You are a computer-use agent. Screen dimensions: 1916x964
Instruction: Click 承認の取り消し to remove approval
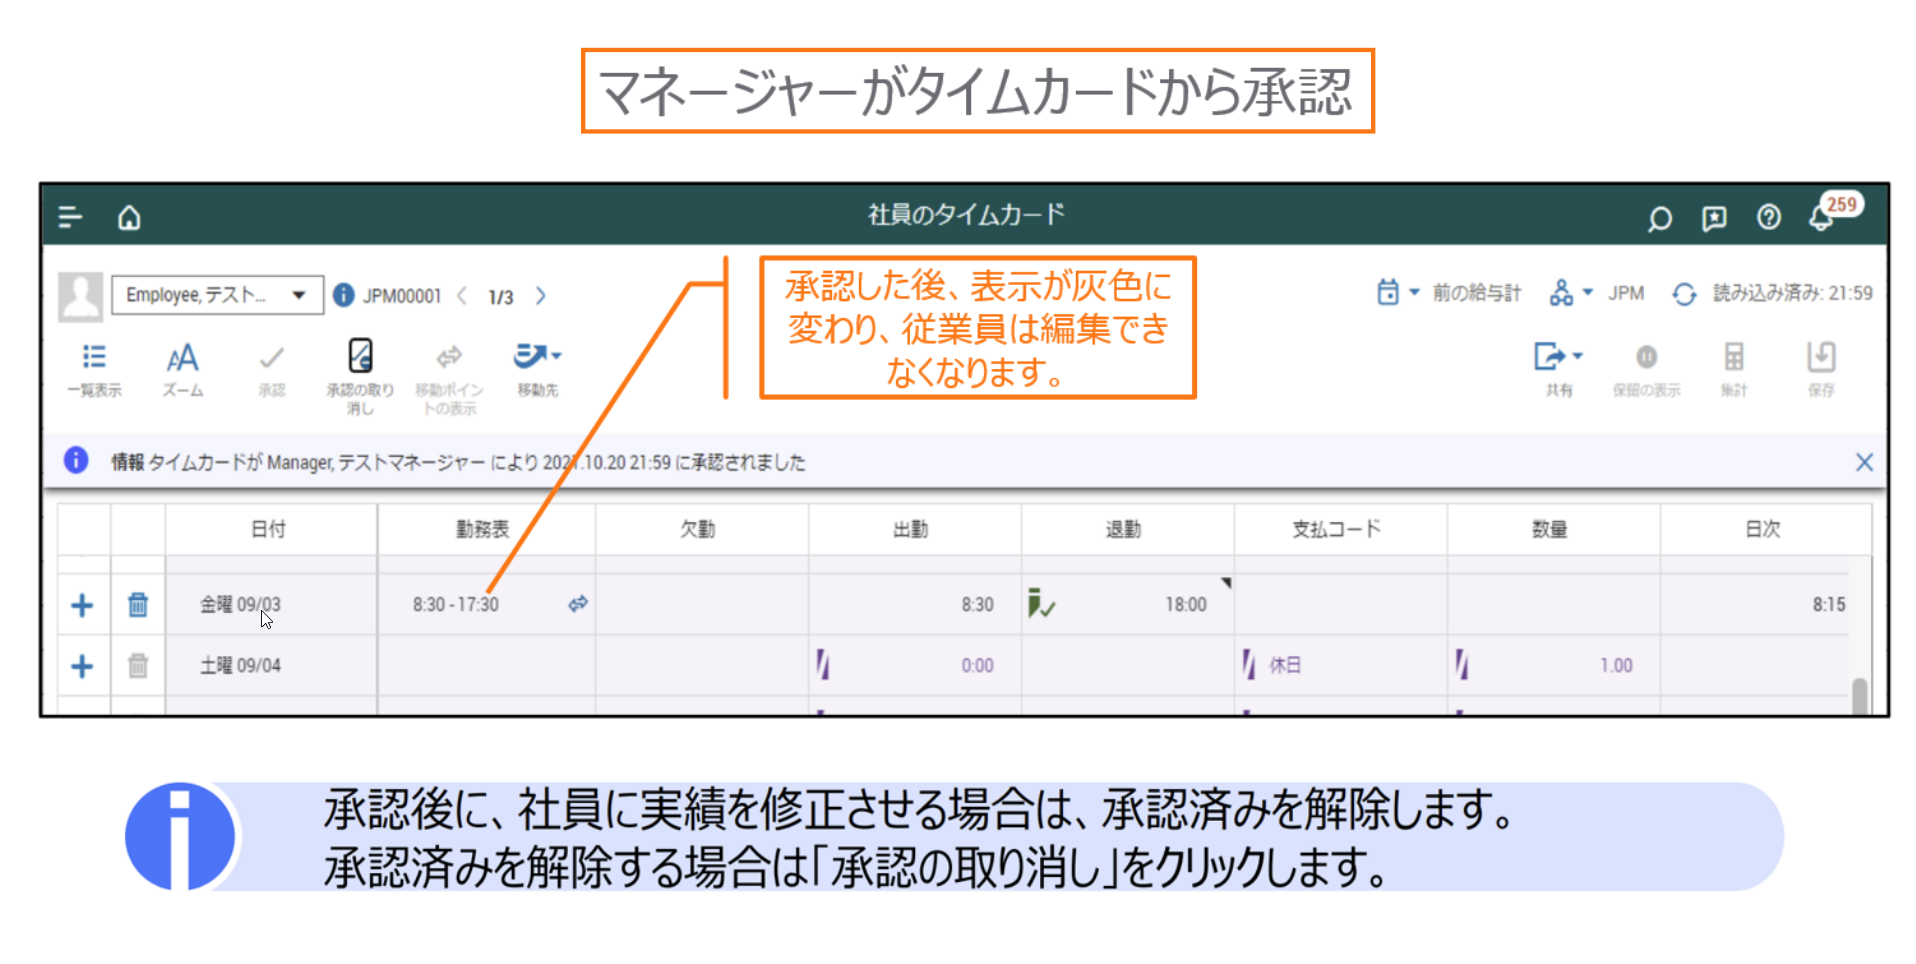pos(360,371)
